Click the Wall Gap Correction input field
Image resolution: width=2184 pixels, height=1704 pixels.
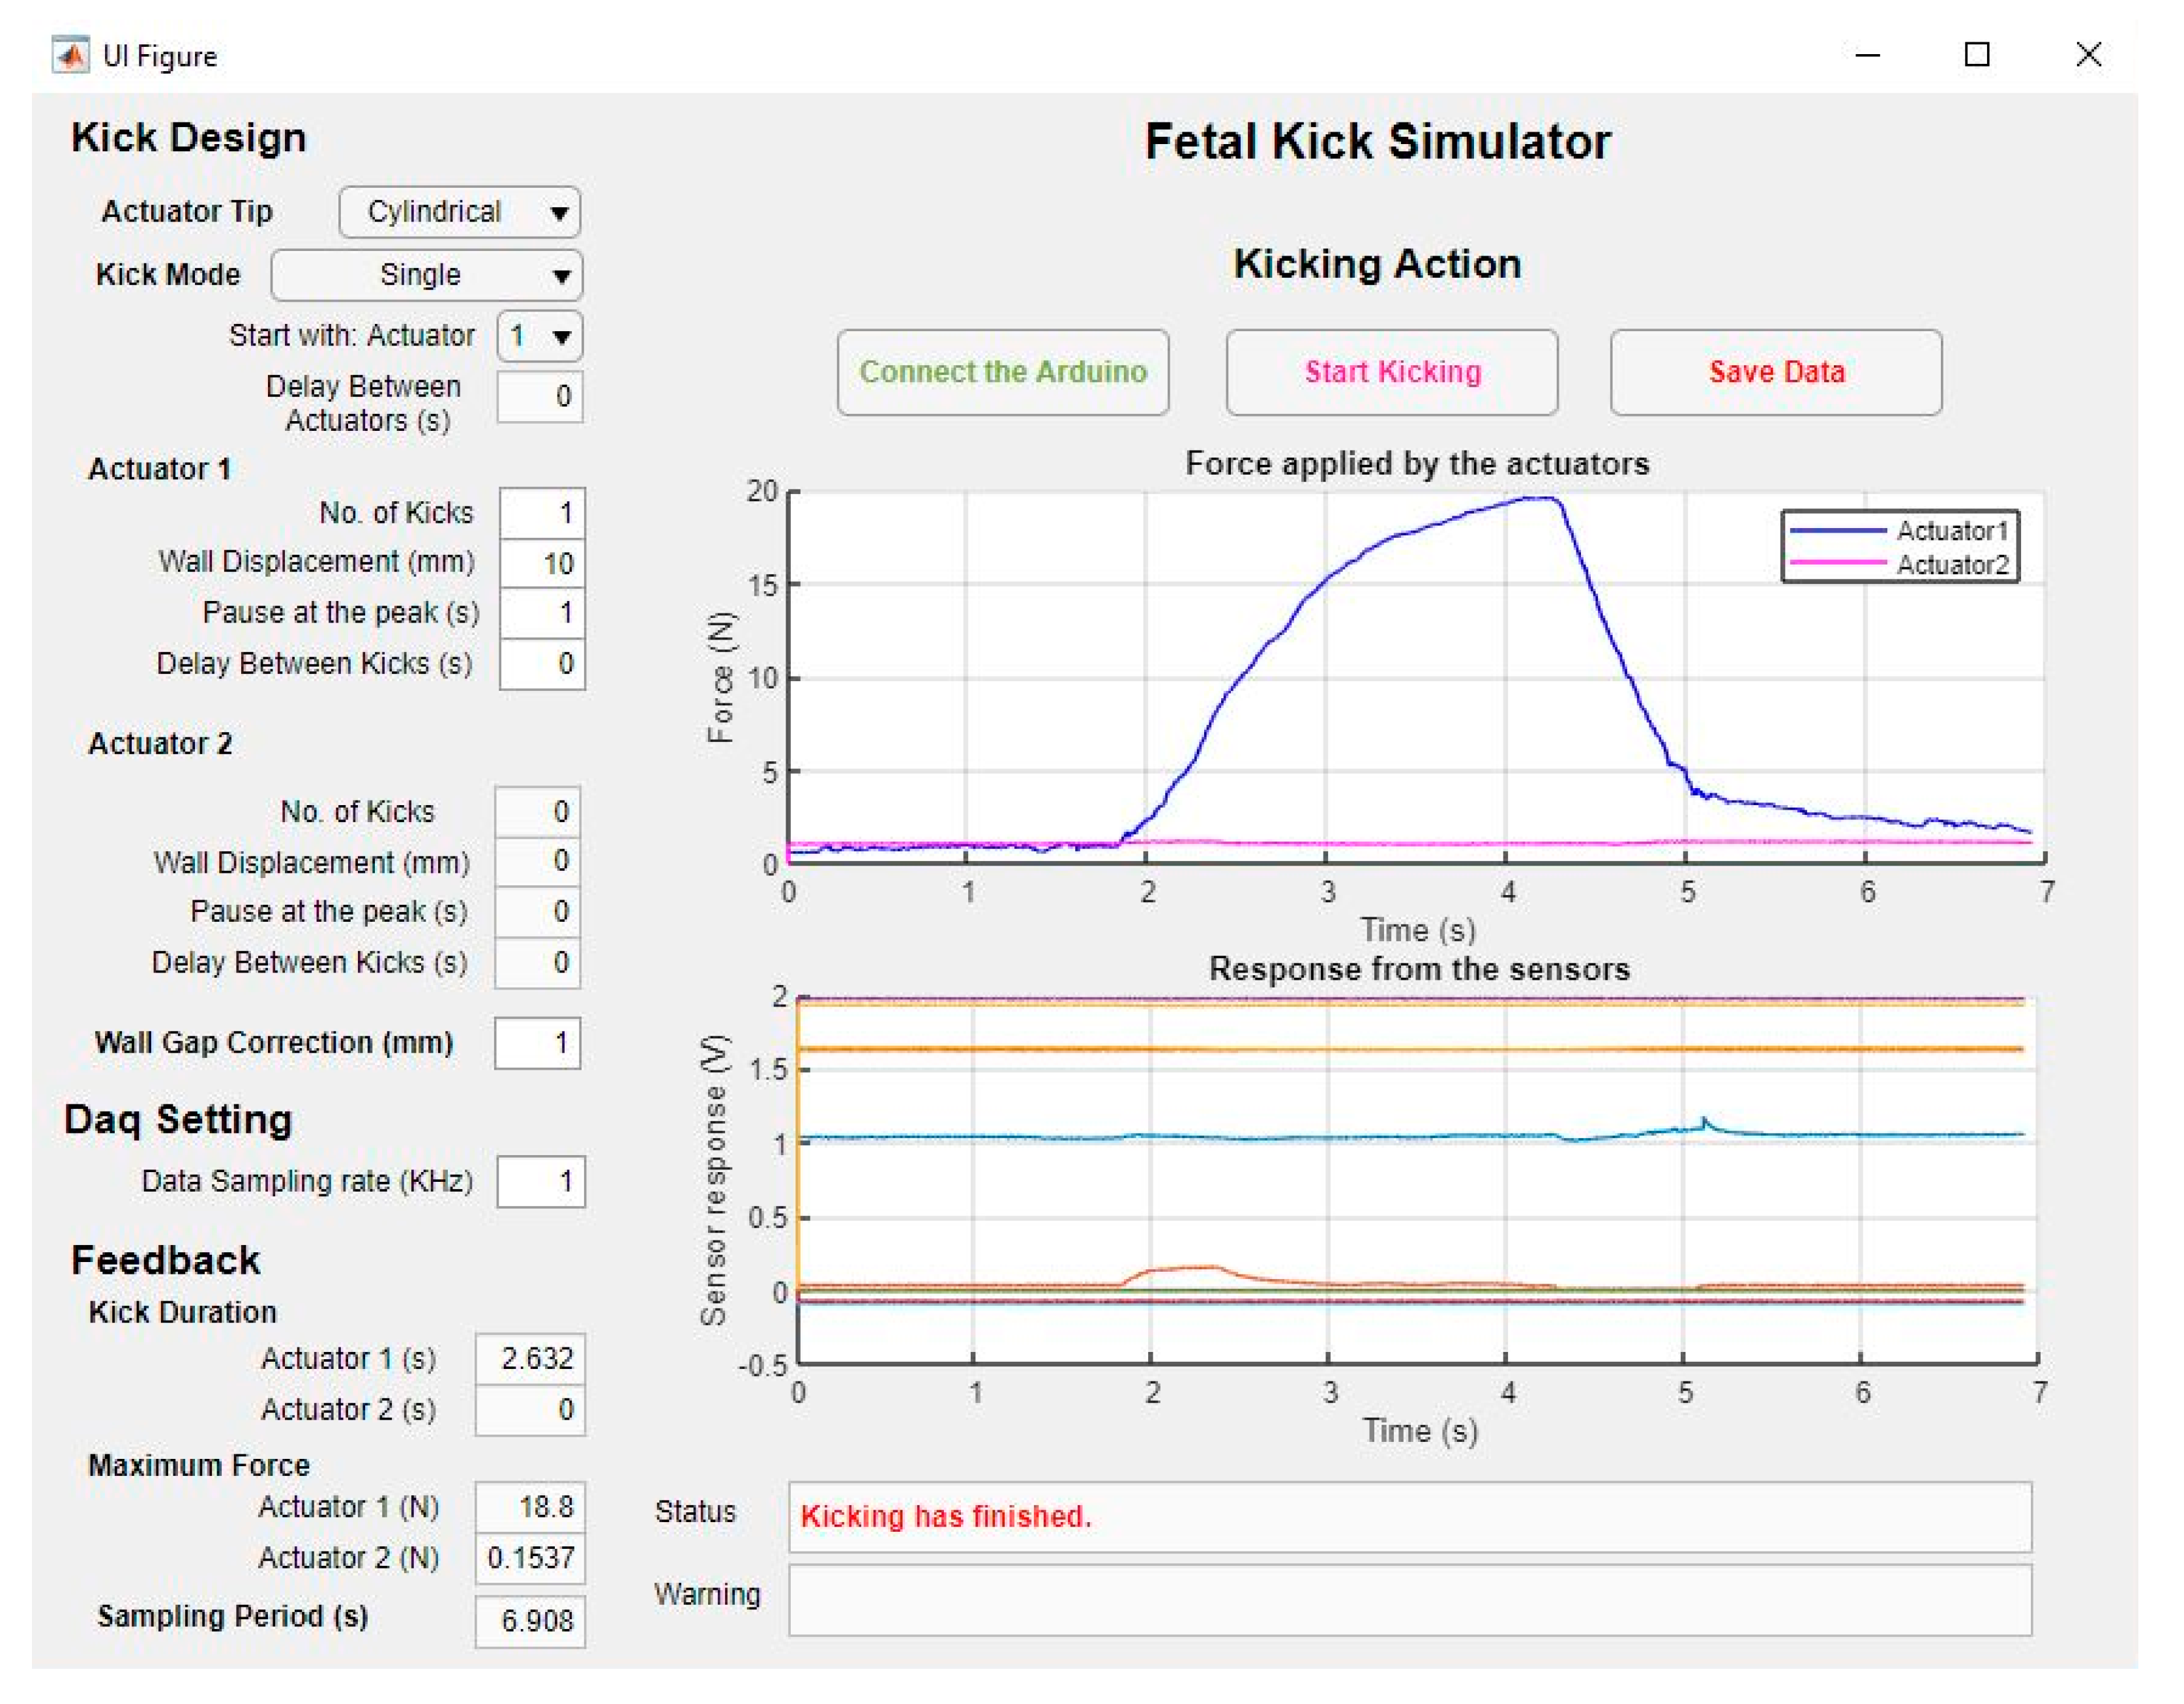538,1043
